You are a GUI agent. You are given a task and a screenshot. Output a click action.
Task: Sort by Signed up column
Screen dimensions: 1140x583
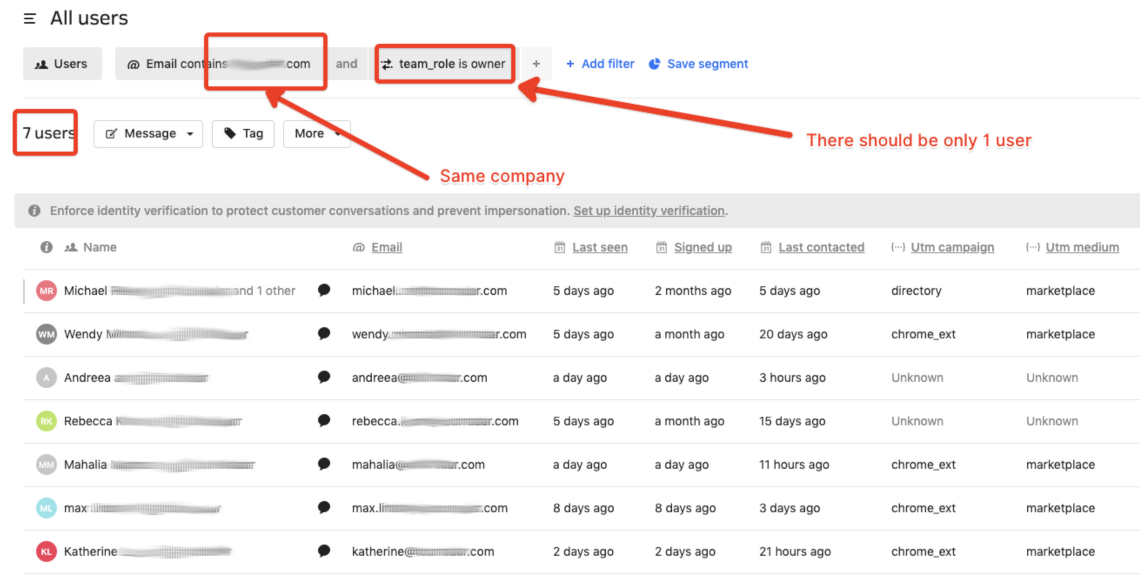point(694,247)
